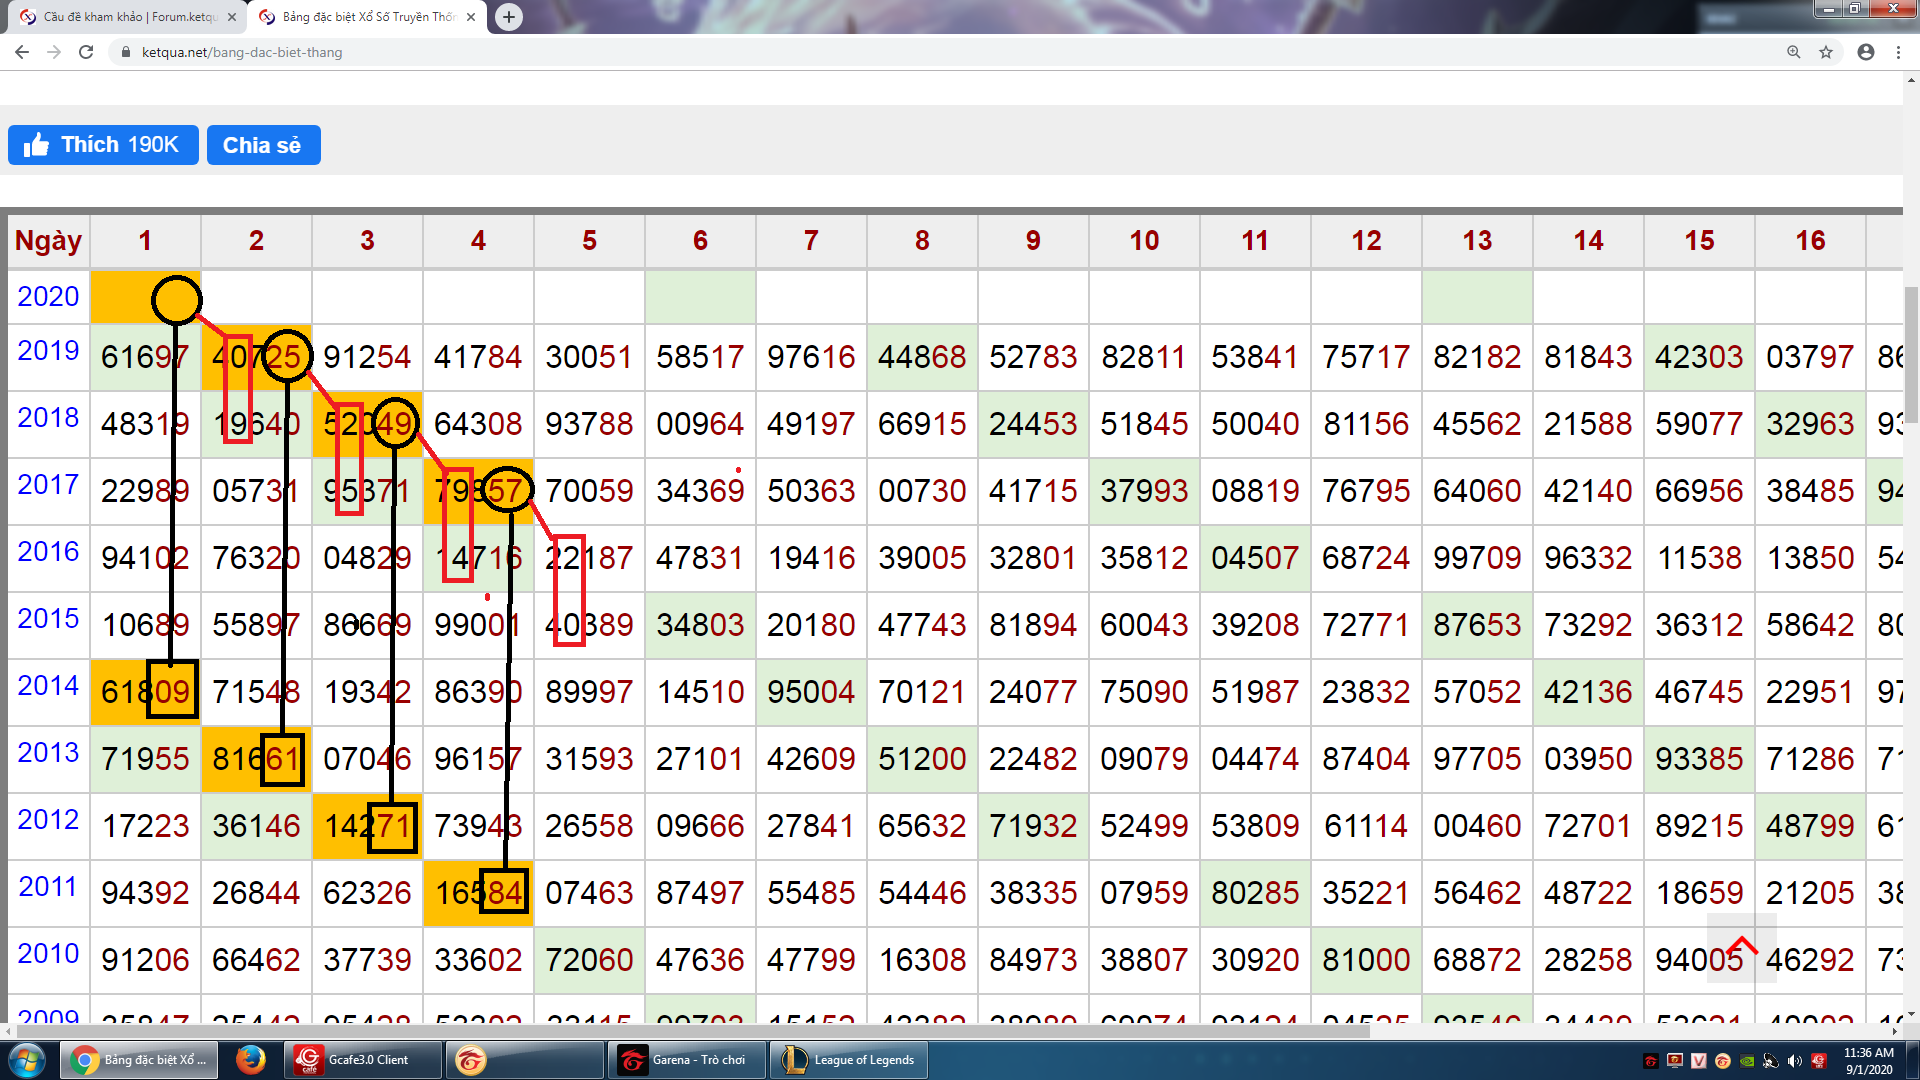1920x1080 pixels.
Task: Reload the current page
Action: click(86, 52)
